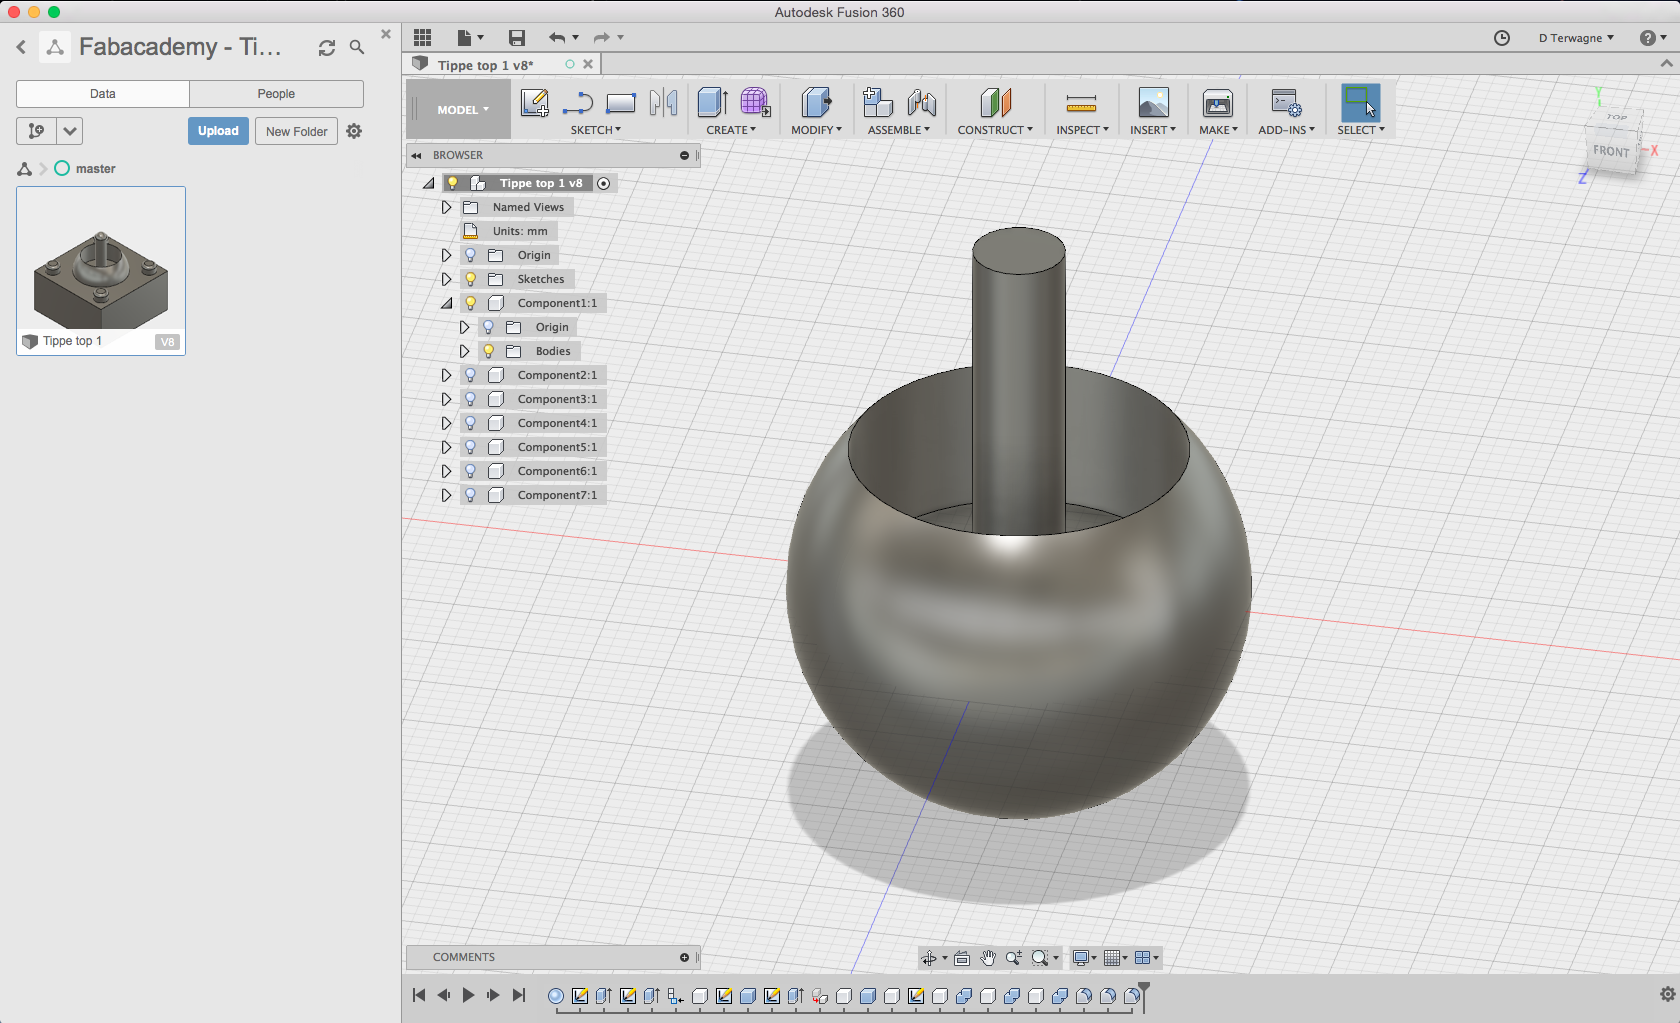This screenshot has height=1023, width=1680.
Task: Open the SKETCH menu
Action: click(x=596, y=130)
